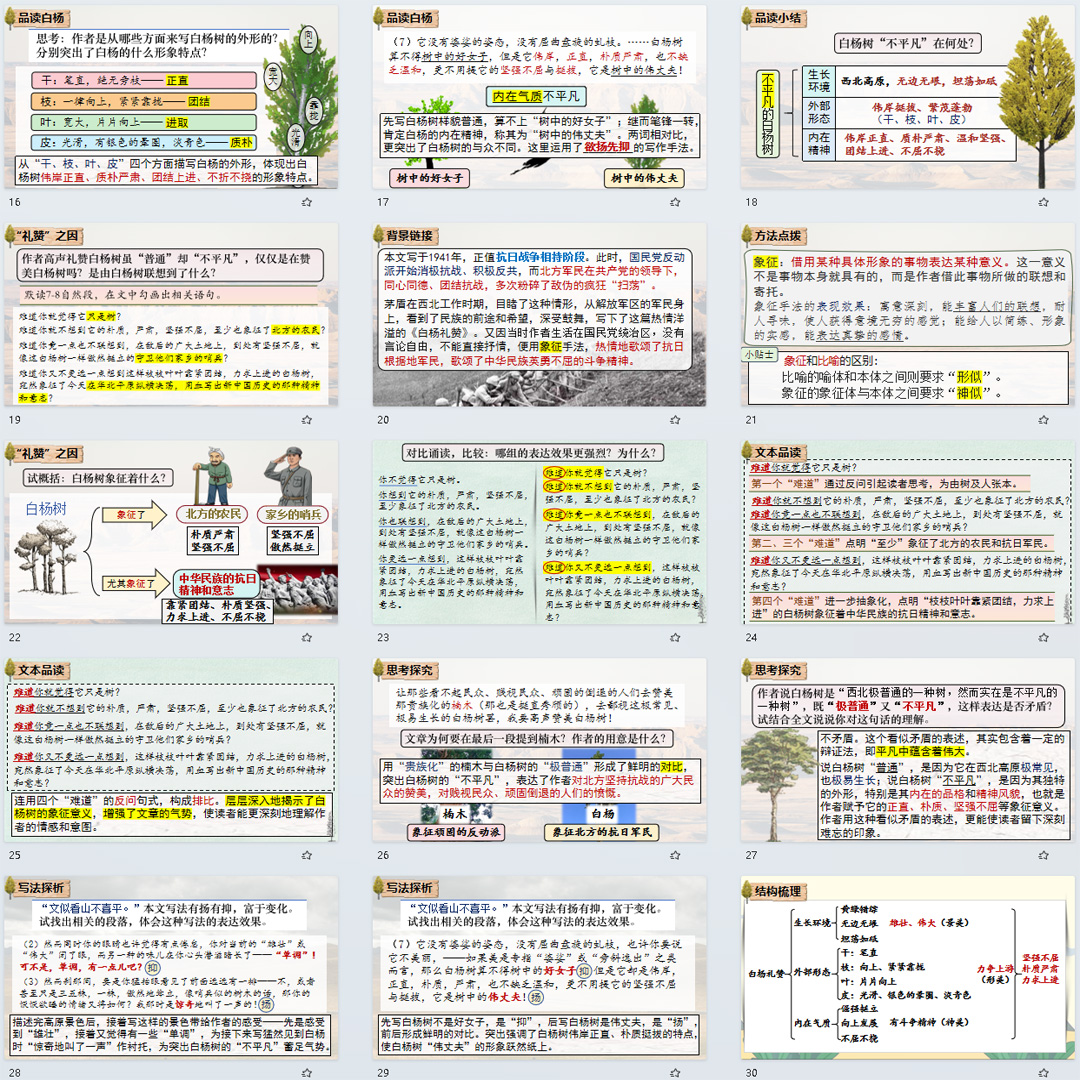Click the animation star icon under slide 21
The height and width of the screenshot is (1080, 1080).
coord(1043,419)
